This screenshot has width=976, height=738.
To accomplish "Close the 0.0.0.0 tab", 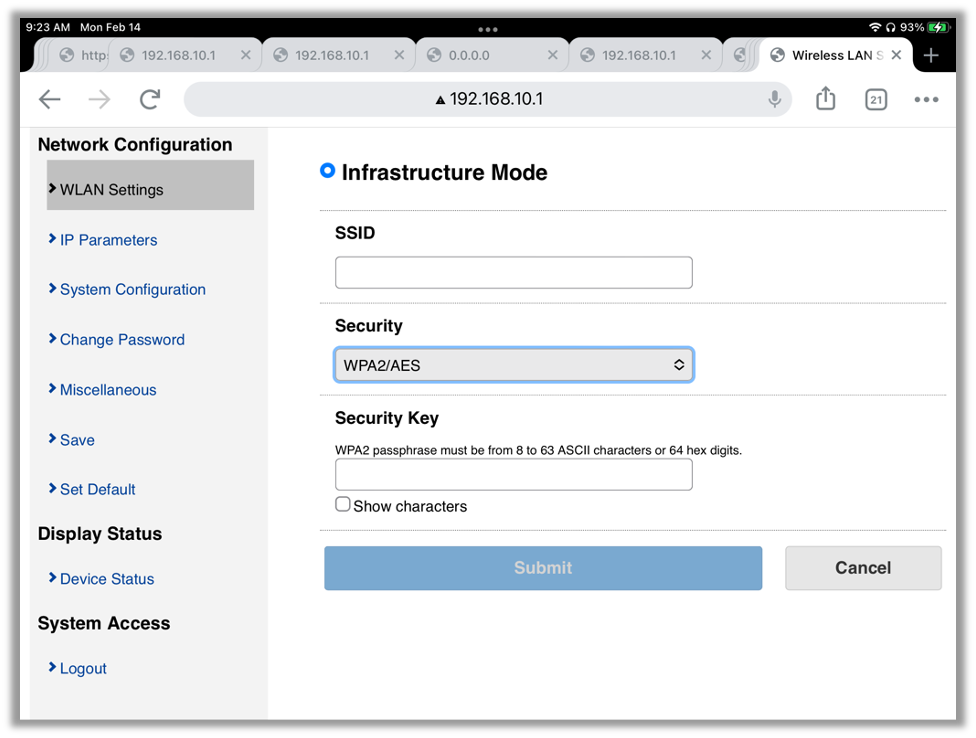I will click(553, 56).
